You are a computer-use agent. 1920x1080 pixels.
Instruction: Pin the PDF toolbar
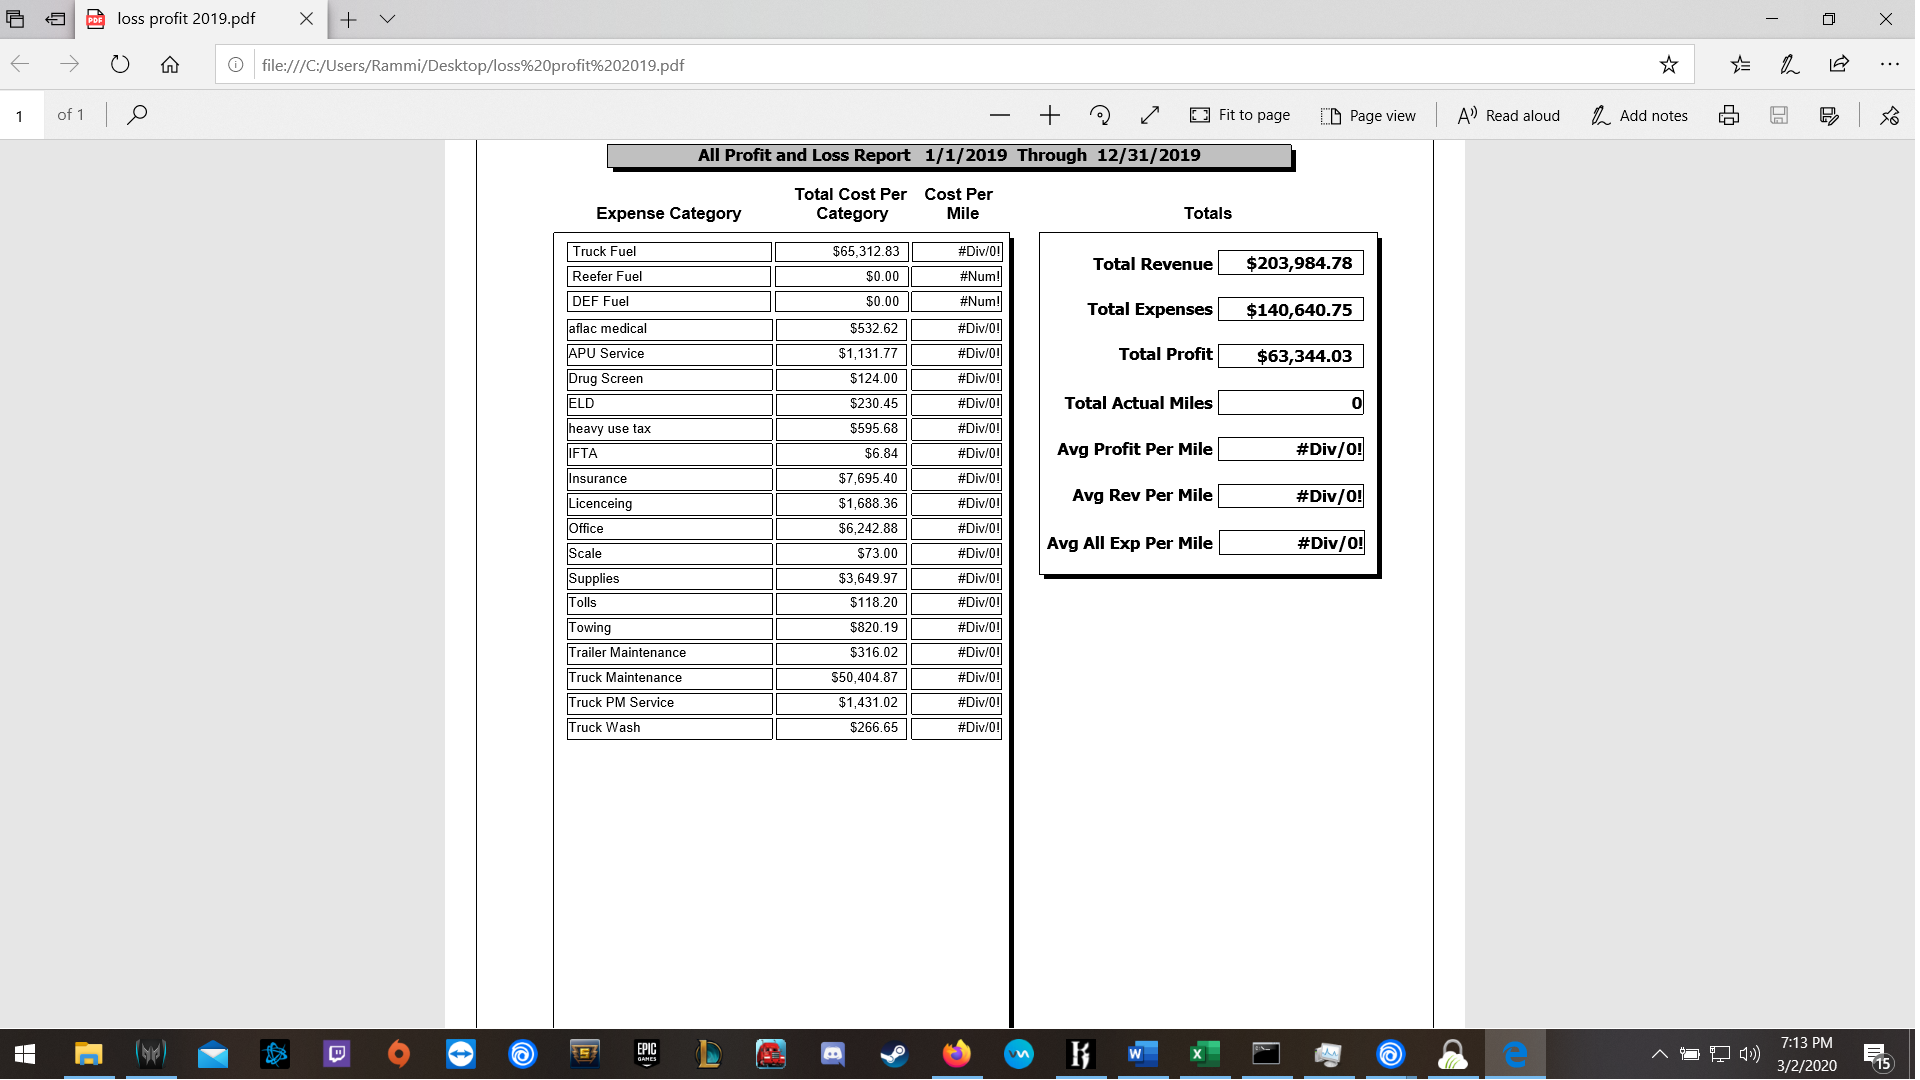click(1889, 115)
